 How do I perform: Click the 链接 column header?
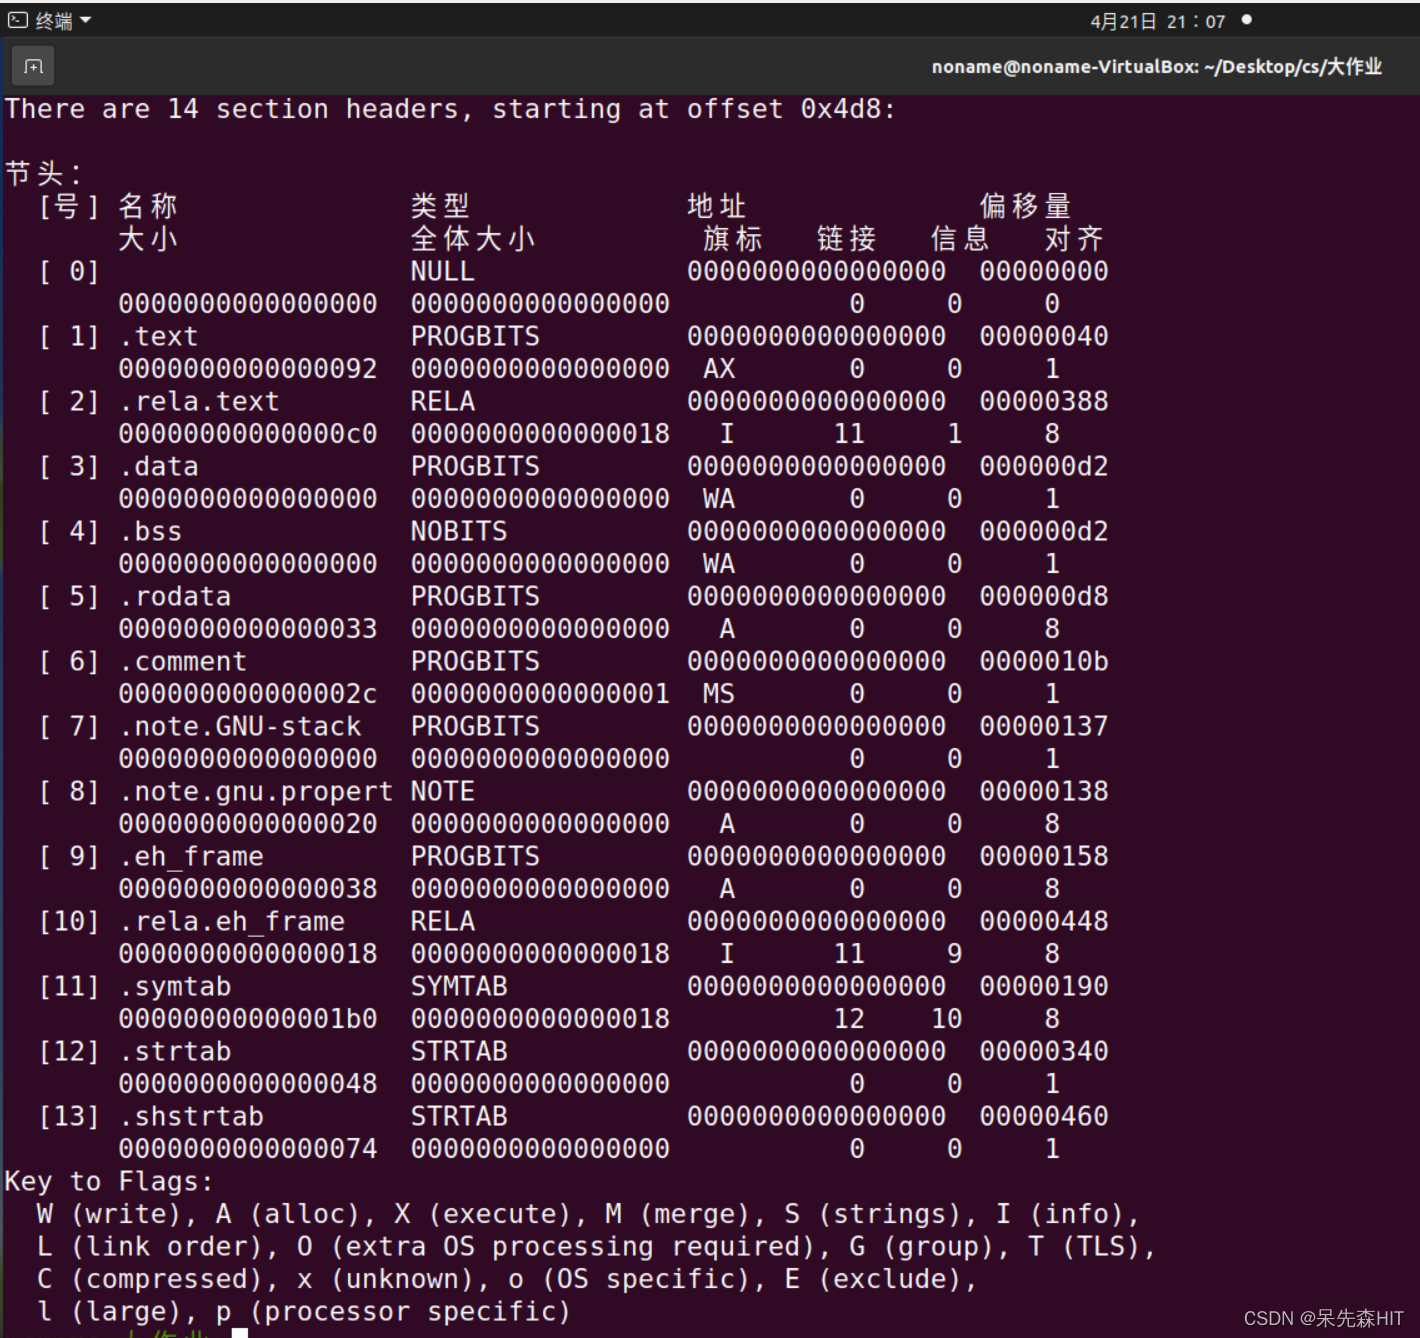coord(847,239)
